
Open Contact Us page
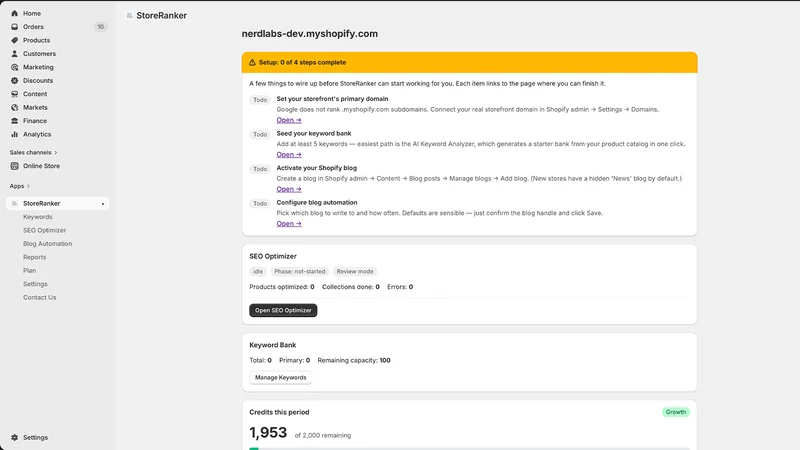(x=39, y=297)
